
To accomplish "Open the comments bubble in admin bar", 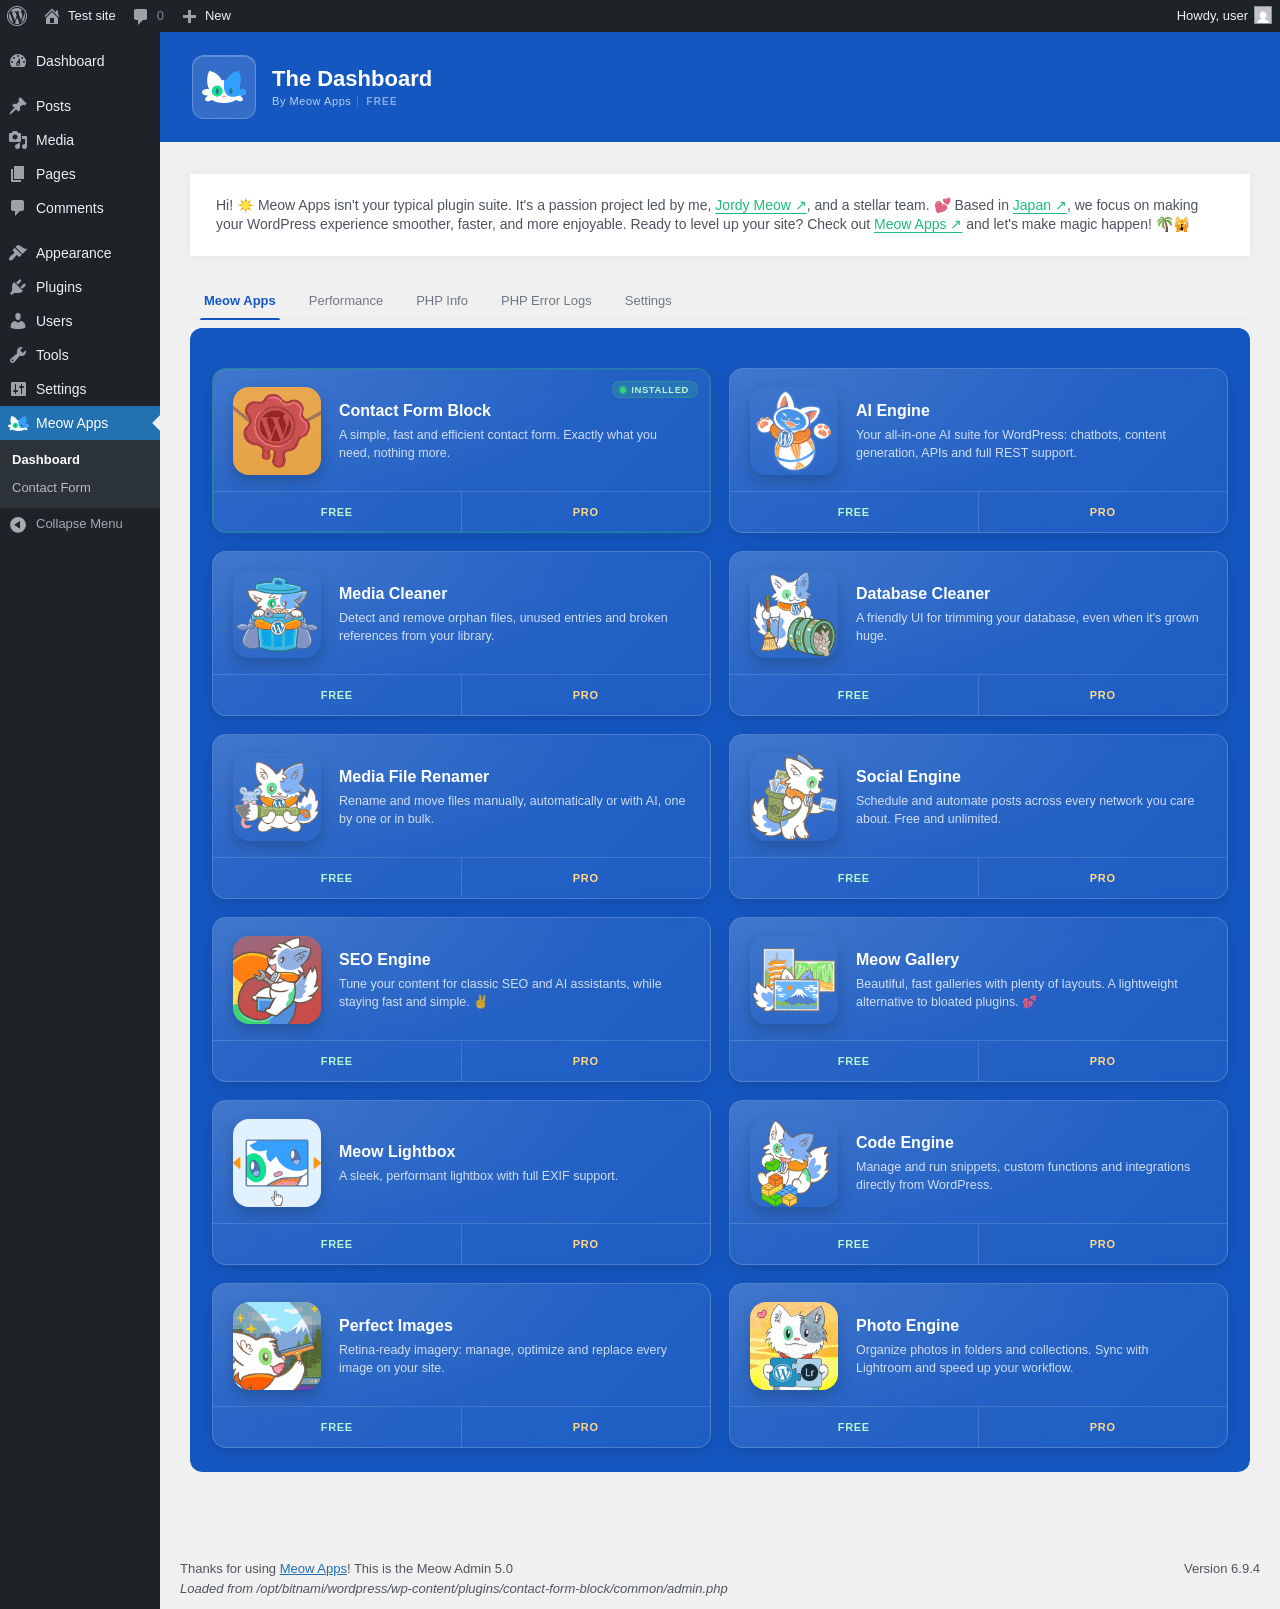I will click(141, 16).
